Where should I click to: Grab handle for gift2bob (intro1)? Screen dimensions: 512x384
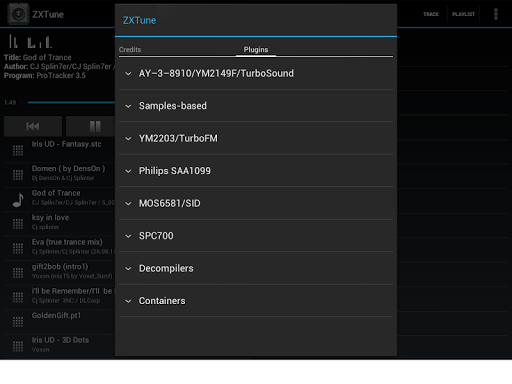pyautogui.click(x=18, y=273)
